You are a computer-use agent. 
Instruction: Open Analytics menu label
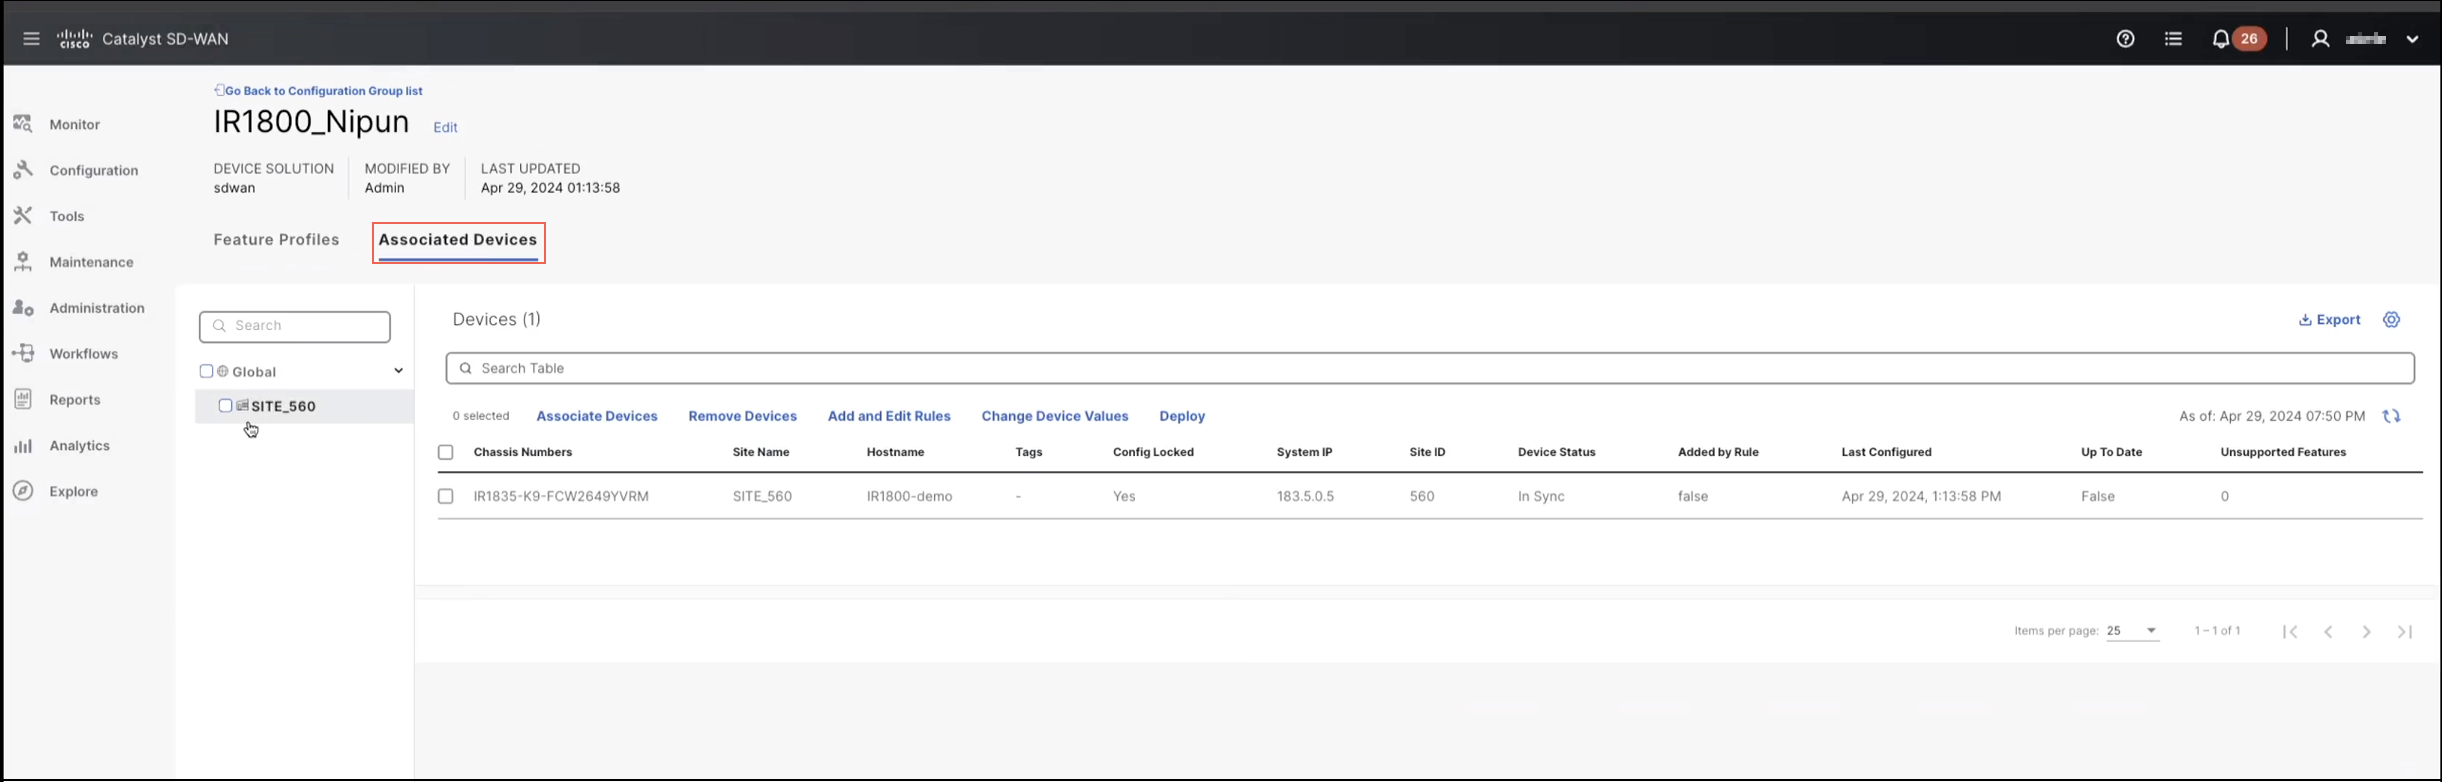tap(80, 446)
